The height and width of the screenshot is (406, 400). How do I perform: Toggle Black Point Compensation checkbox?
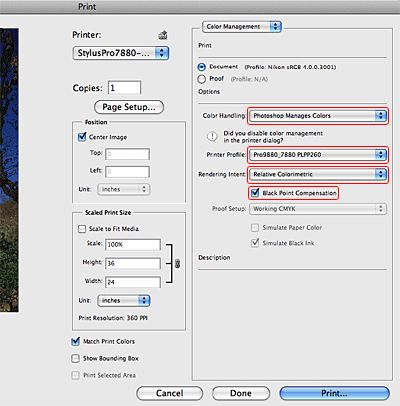coord(255,193)
